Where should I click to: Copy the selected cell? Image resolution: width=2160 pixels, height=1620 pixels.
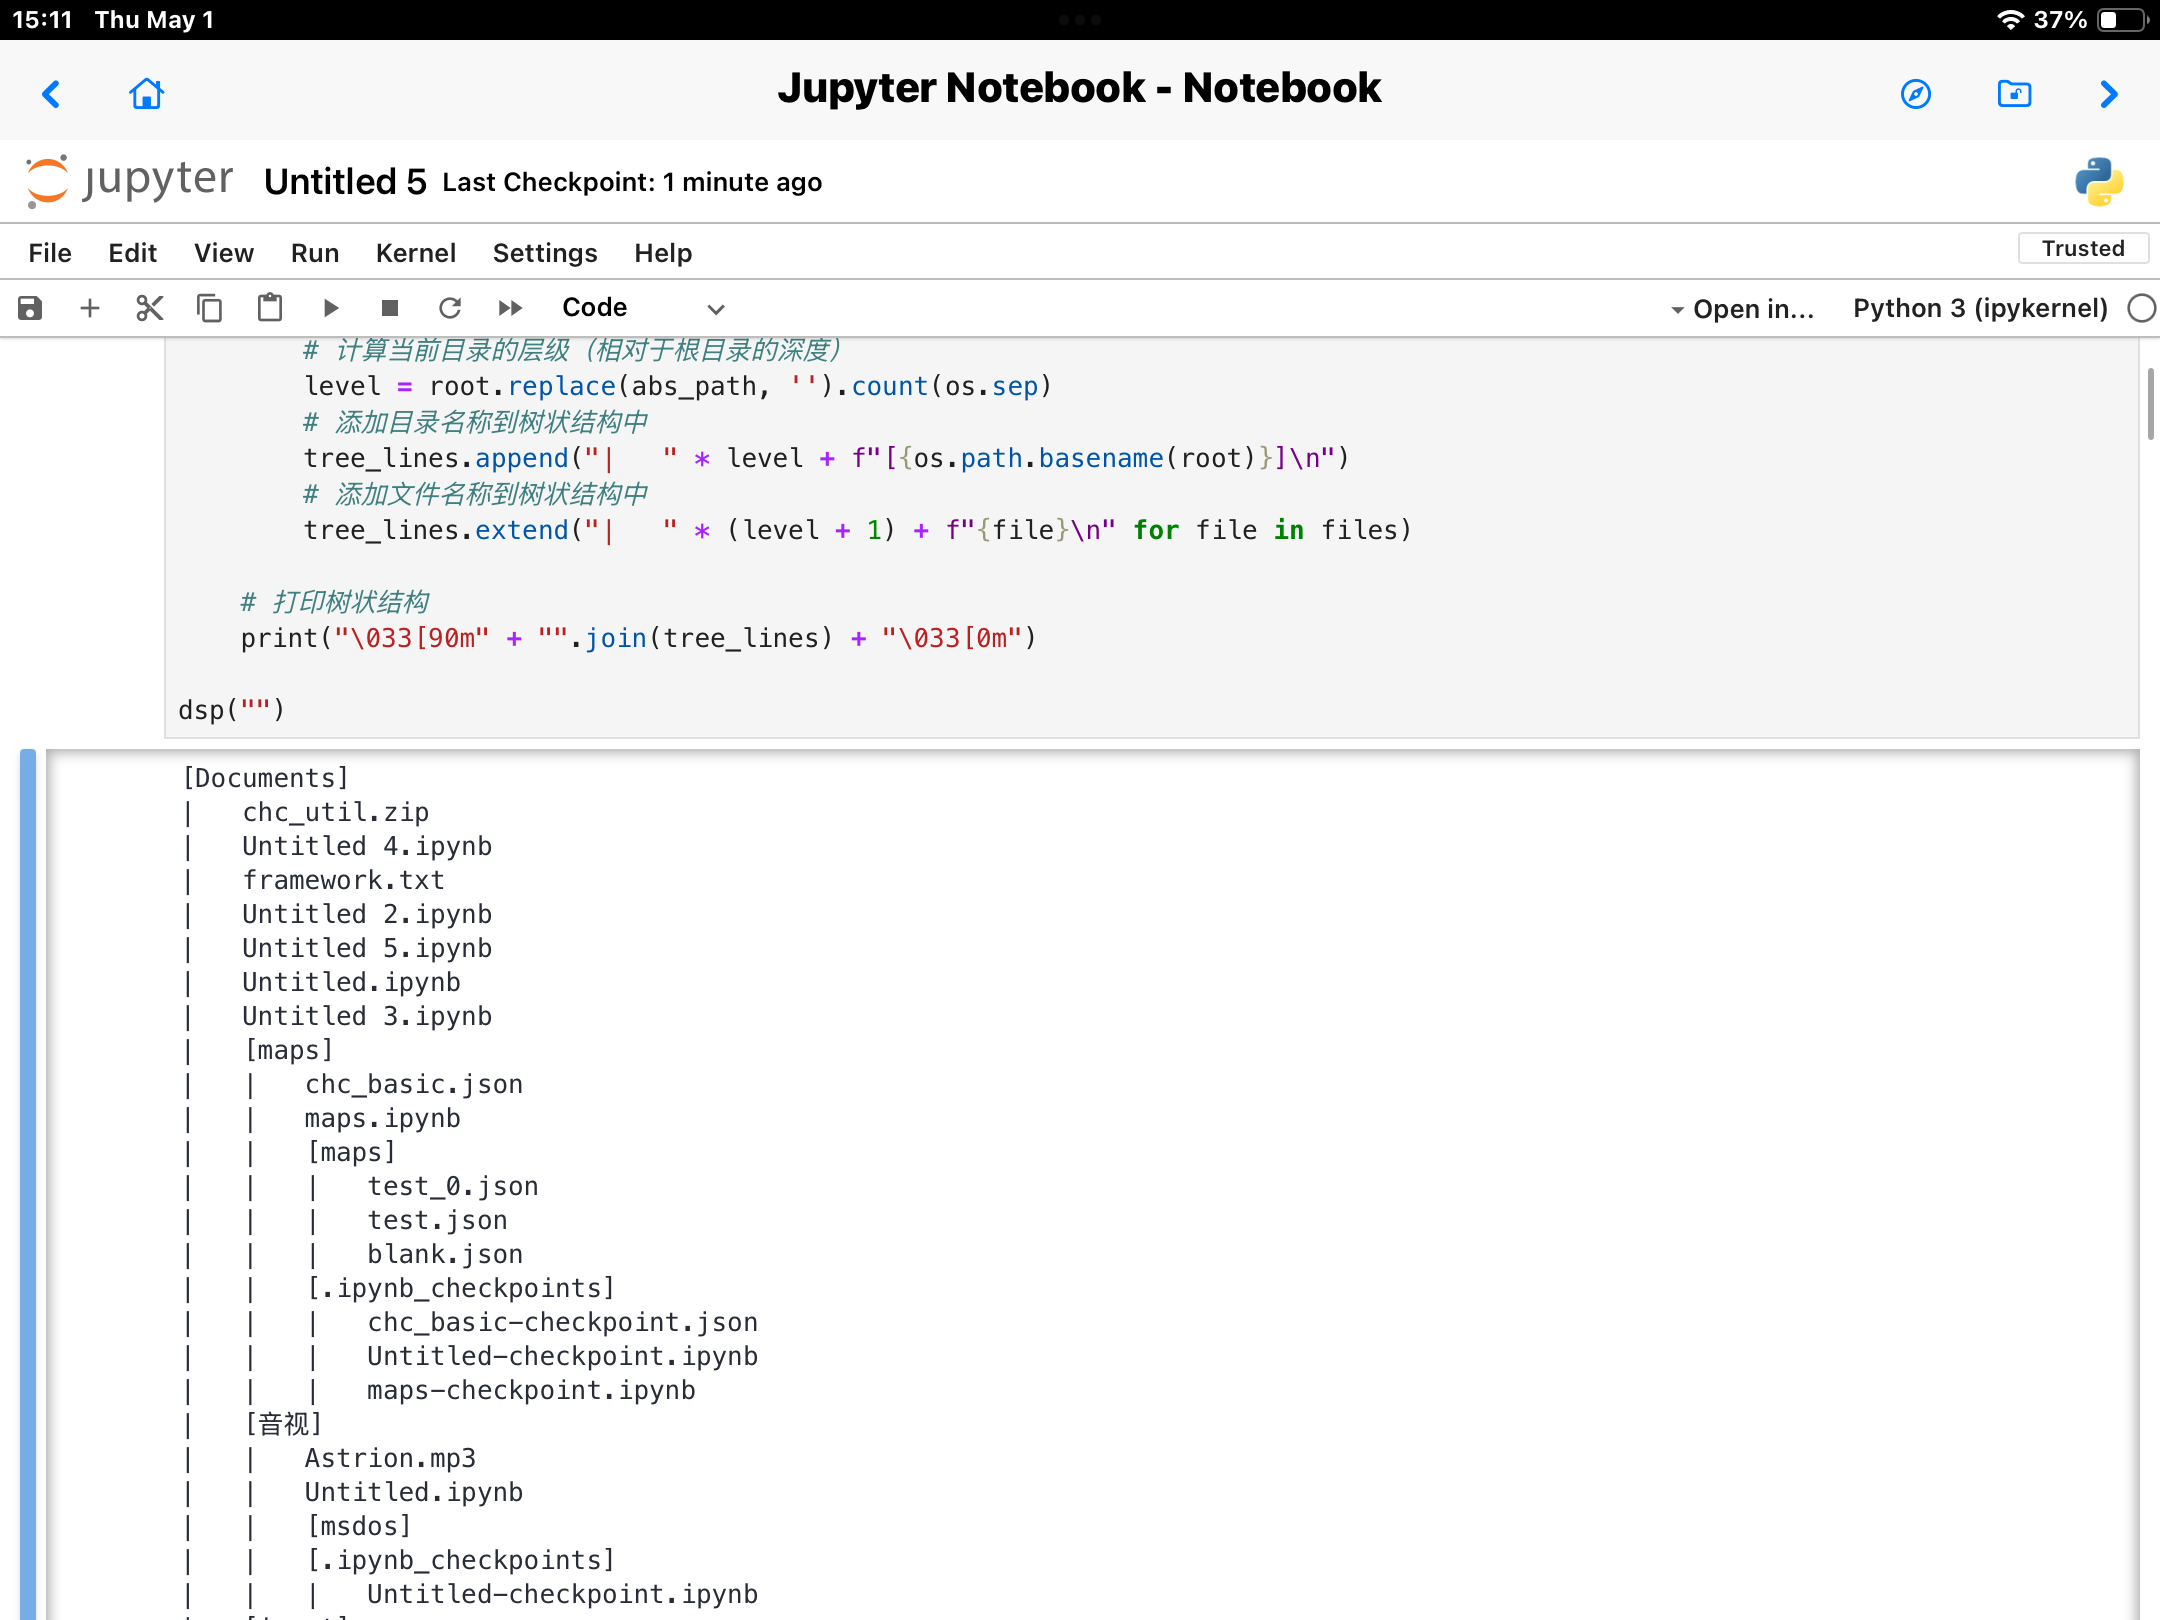[x=210, y=308]
